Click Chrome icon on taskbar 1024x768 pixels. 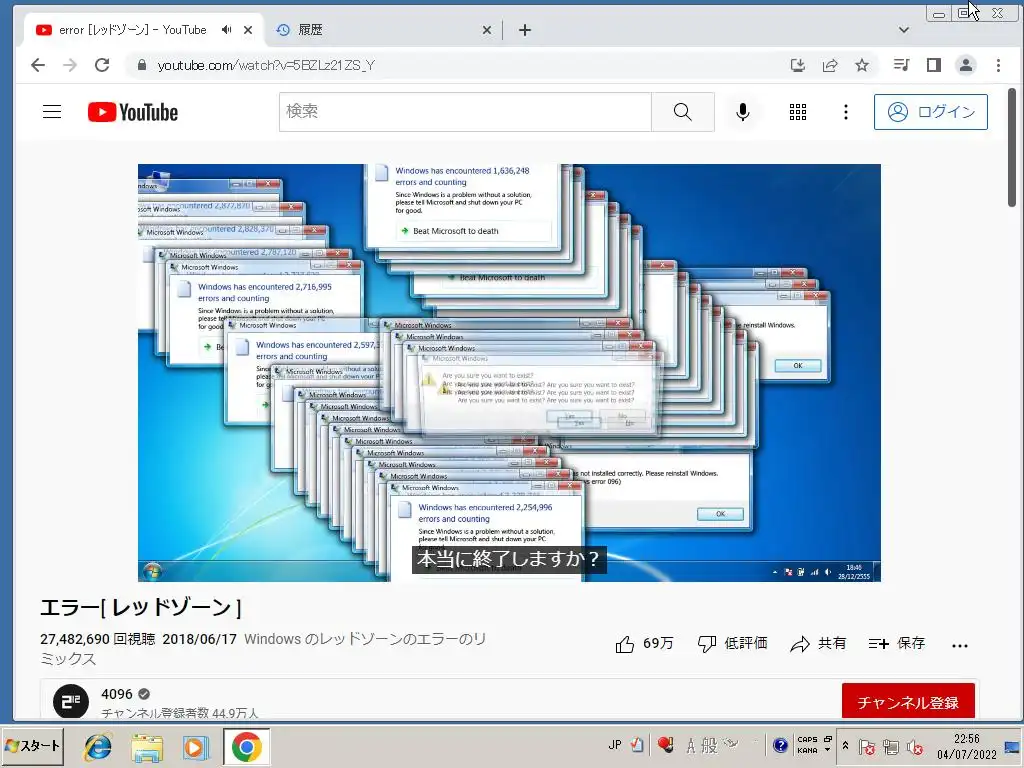(x=246, y=747)
